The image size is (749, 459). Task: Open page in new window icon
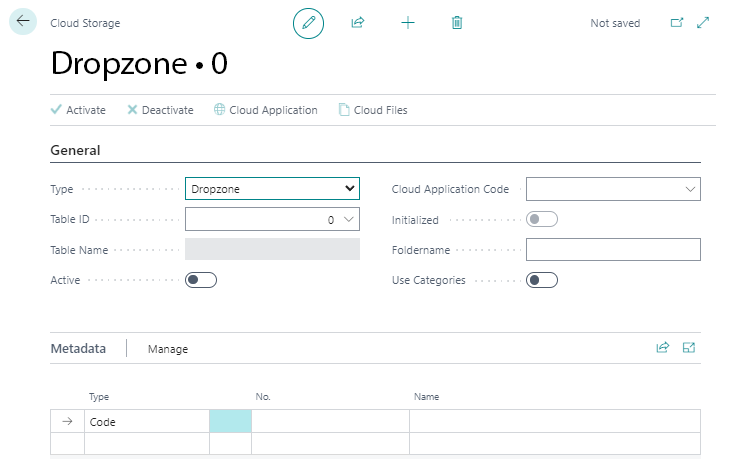coord(677,22)
